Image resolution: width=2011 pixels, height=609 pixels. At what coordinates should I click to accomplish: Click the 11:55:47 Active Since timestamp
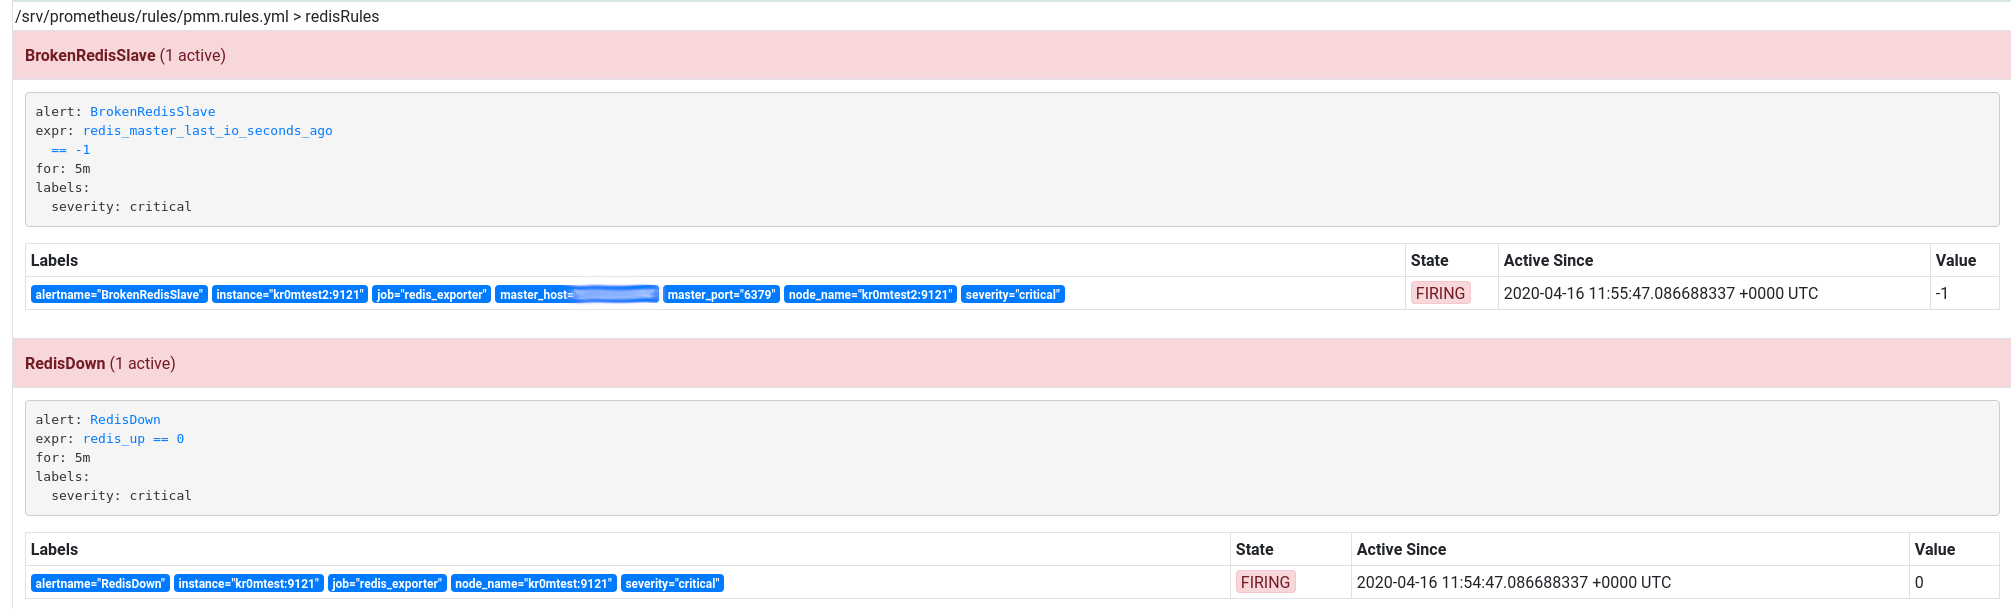click(1660, 294)
